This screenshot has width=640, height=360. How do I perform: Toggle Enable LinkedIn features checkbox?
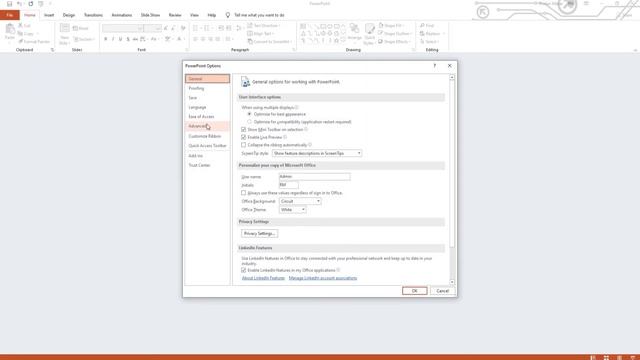[244, 270]
